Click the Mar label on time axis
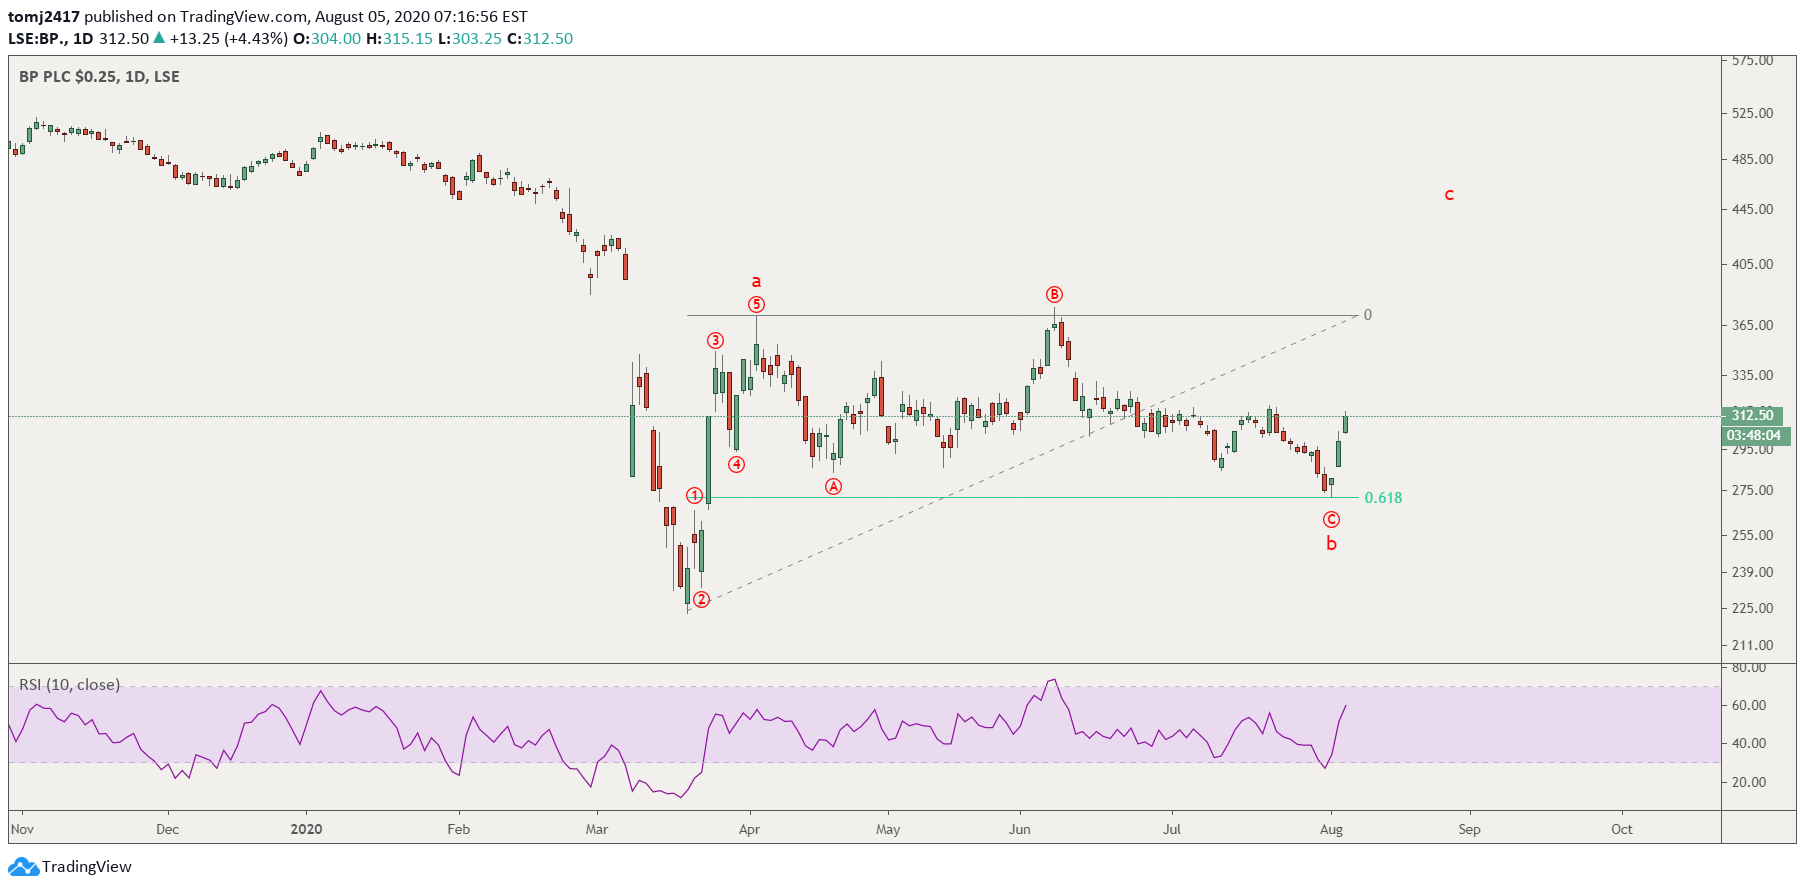Image resolution: width=1805 pixels, height=890 pixels. 597,830
